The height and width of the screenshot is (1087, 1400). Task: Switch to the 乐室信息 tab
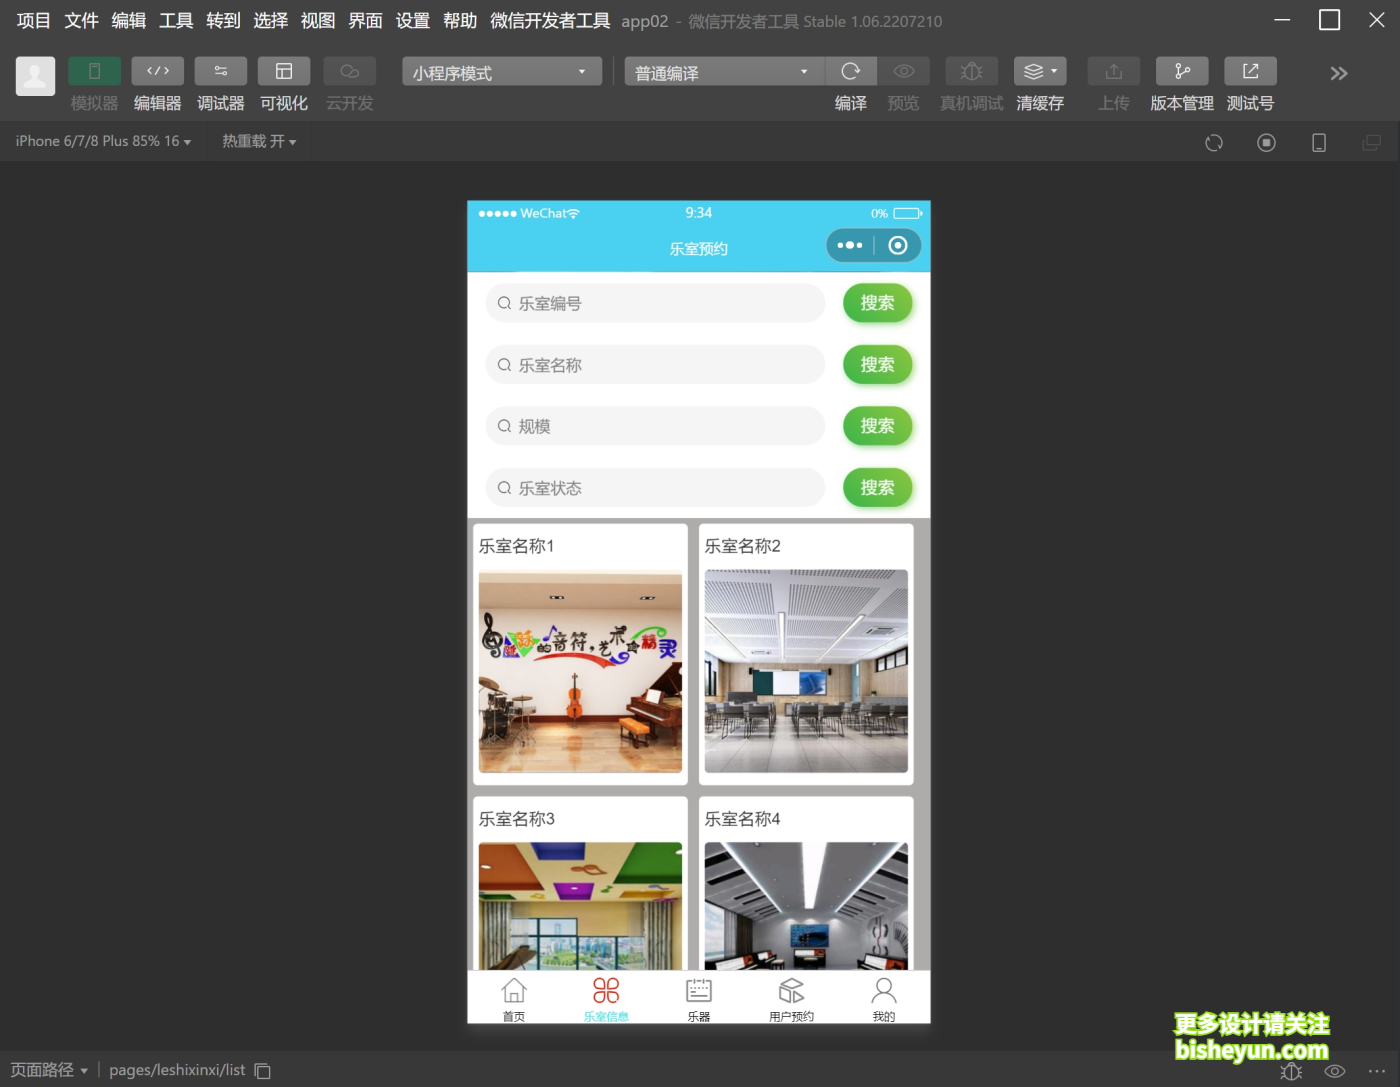pos(606,998)
